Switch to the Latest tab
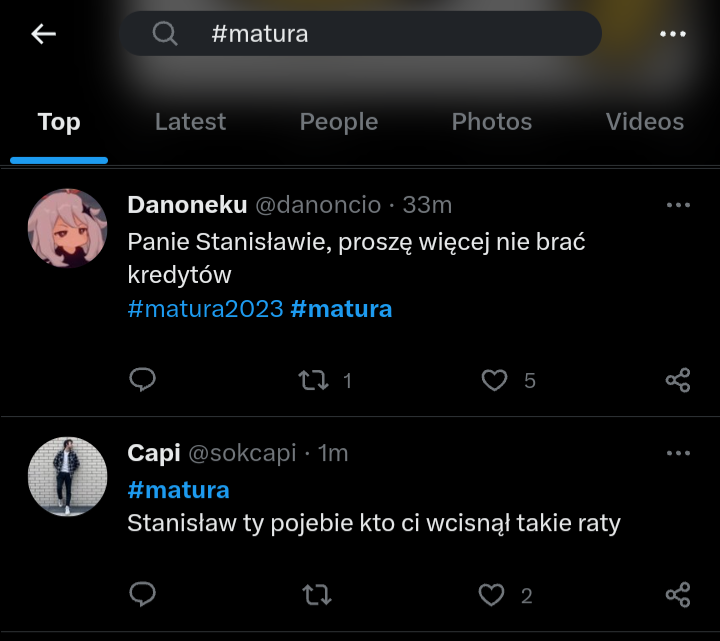Image resolution: width=720 pixels, height=641 pixels. (190, 122)
